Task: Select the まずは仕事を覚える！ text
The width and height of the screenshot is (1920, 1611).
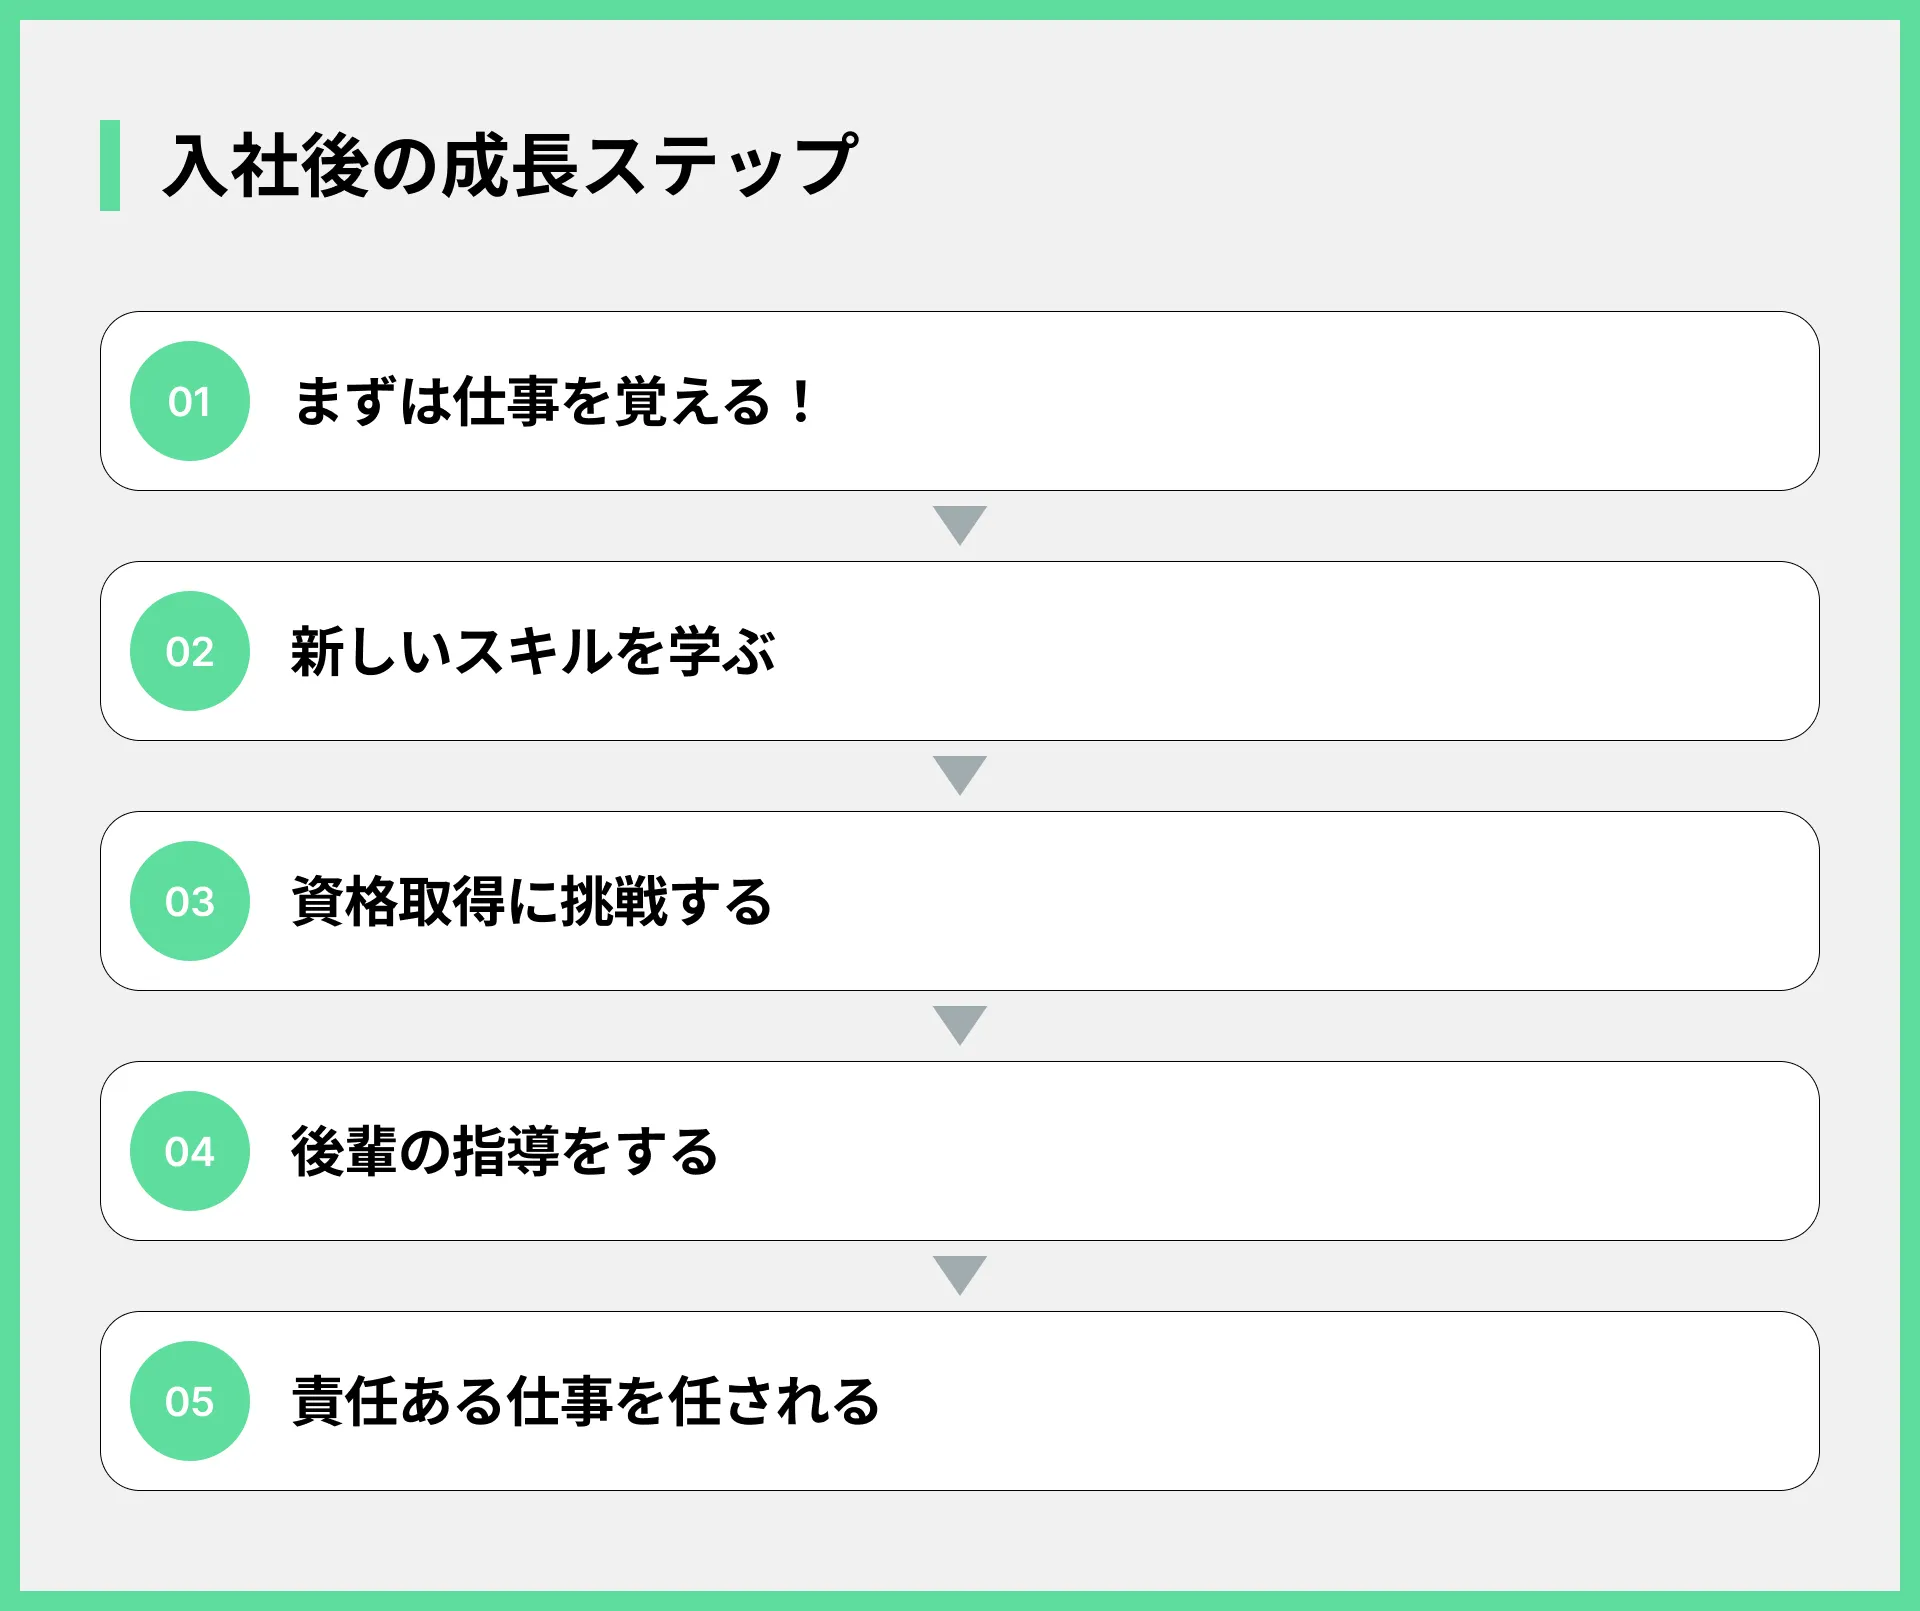Action: [555, 401]
